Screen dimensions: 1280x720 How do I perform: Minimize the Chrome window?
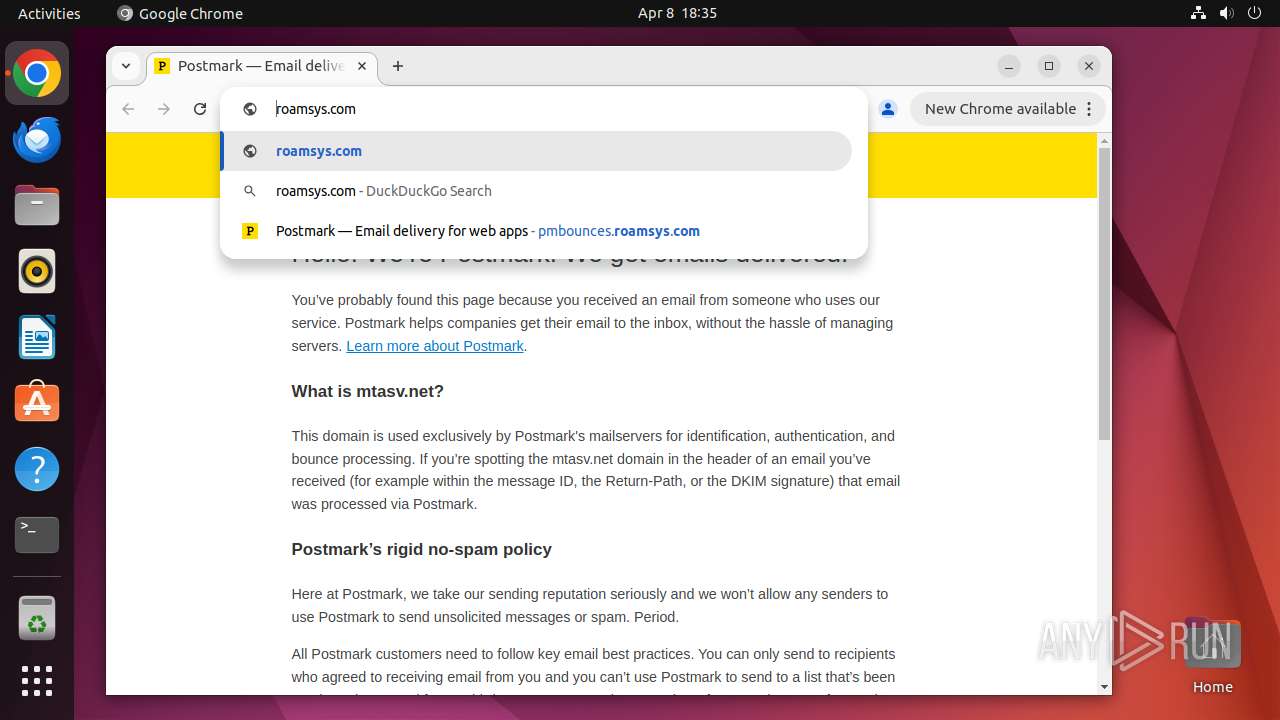click(1009, 66)
